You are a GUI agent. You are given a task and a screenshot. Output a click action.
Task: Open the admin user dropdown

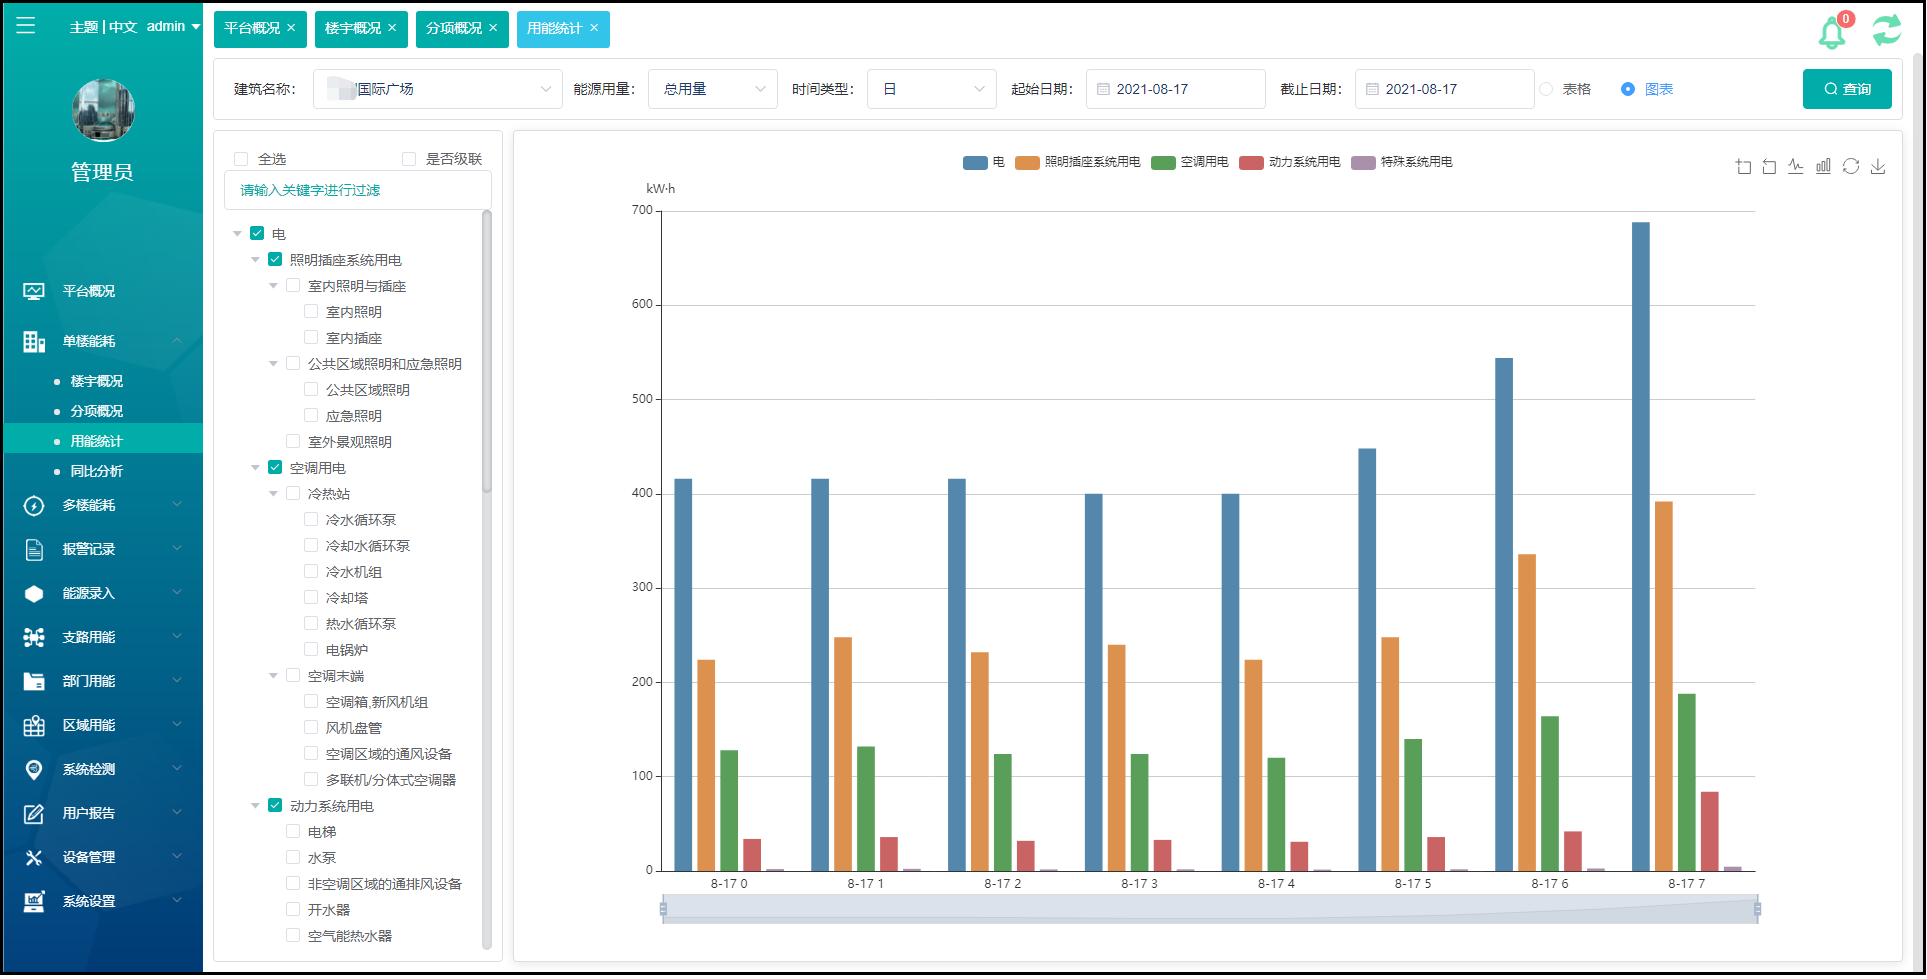[x=173, y=27]
